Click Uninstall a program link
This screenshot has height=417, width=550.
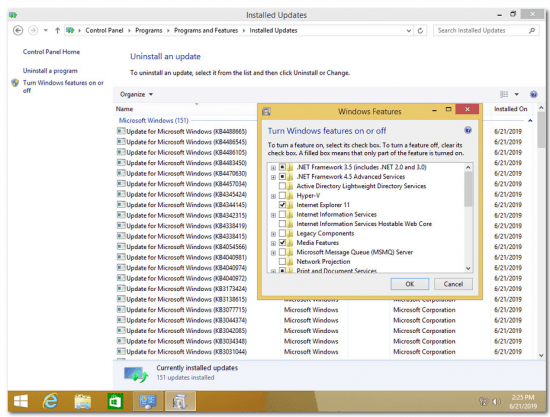[50, 71]
